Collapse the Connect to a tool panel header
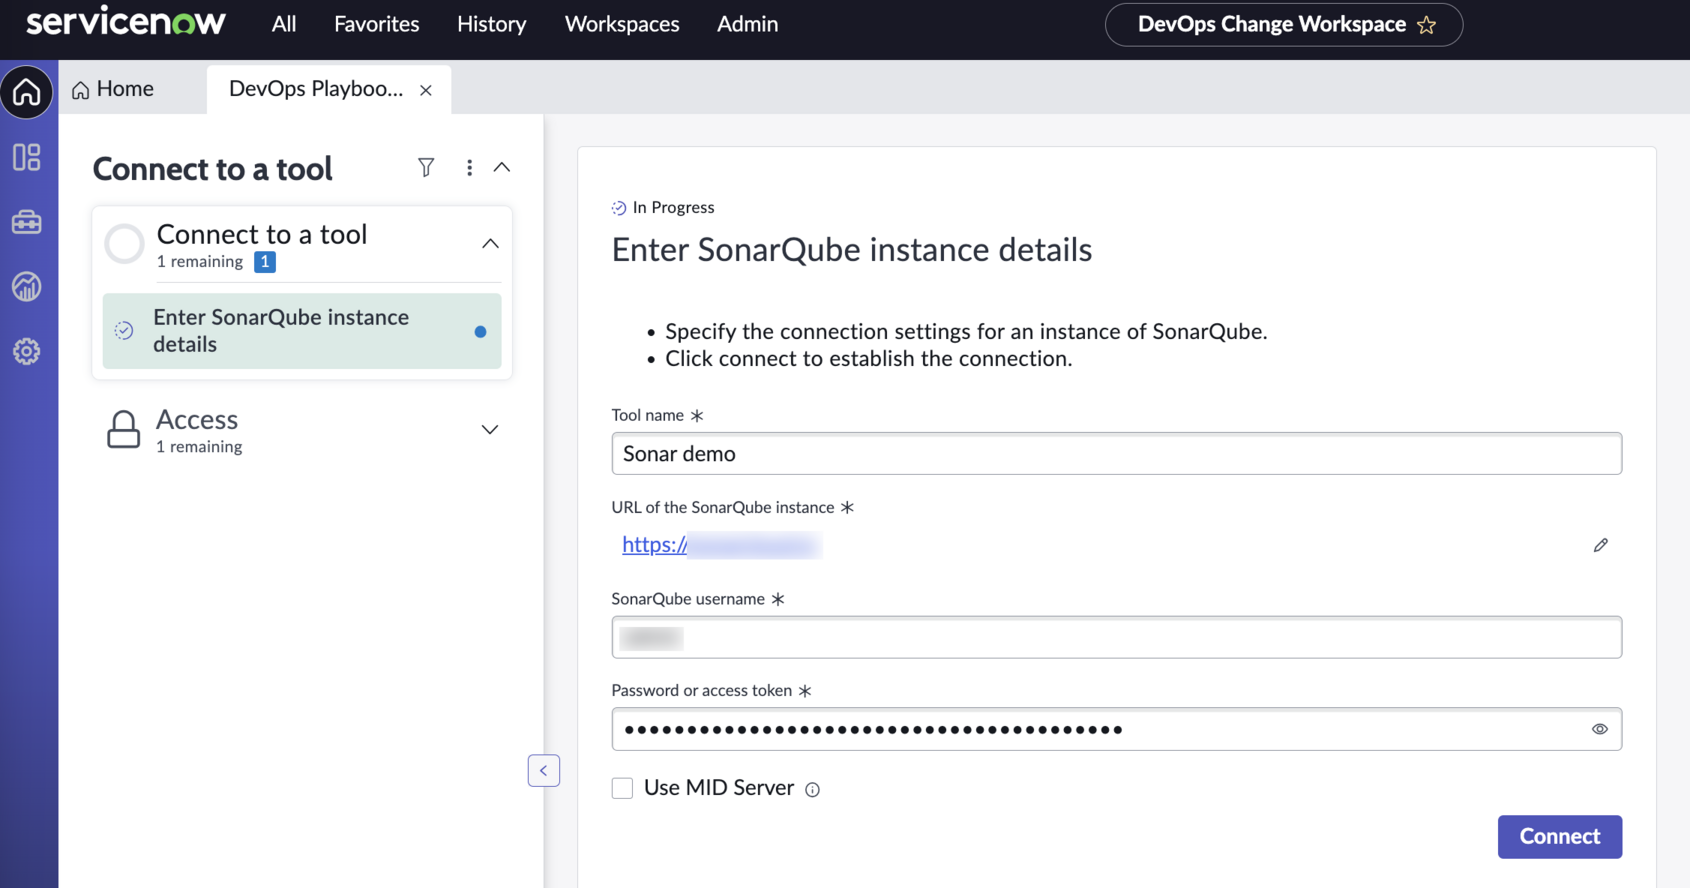The image size is (1690, 888). point(502,167)
